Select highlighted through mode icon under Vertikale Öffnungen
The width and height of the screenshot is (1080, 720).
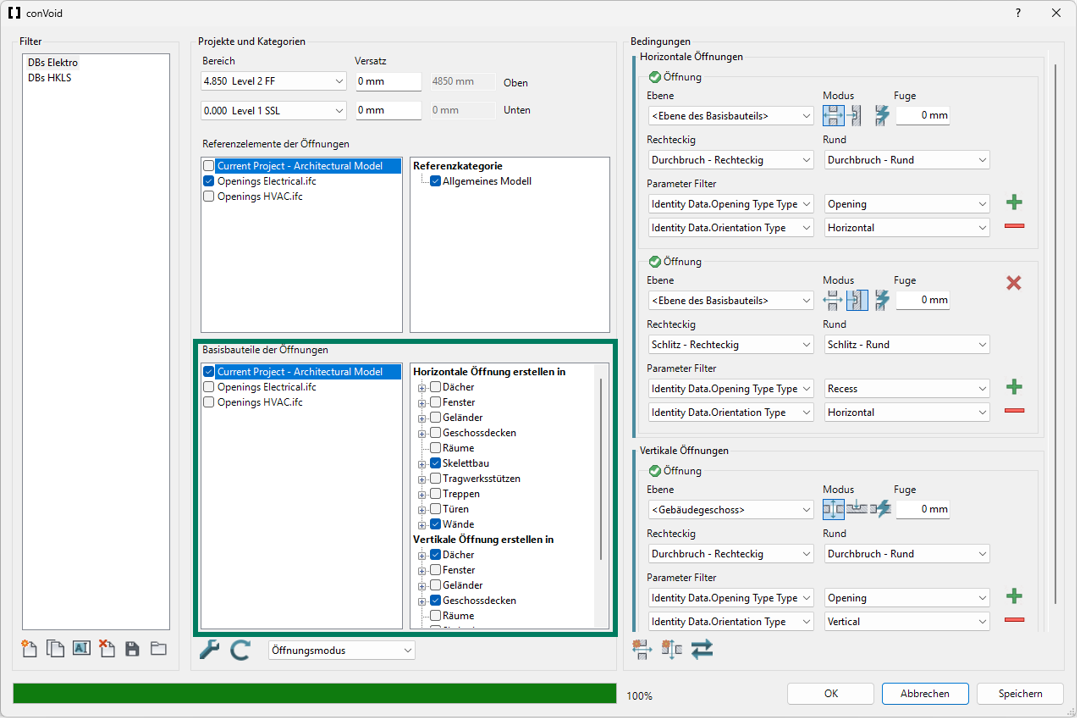tap(833, 510)
